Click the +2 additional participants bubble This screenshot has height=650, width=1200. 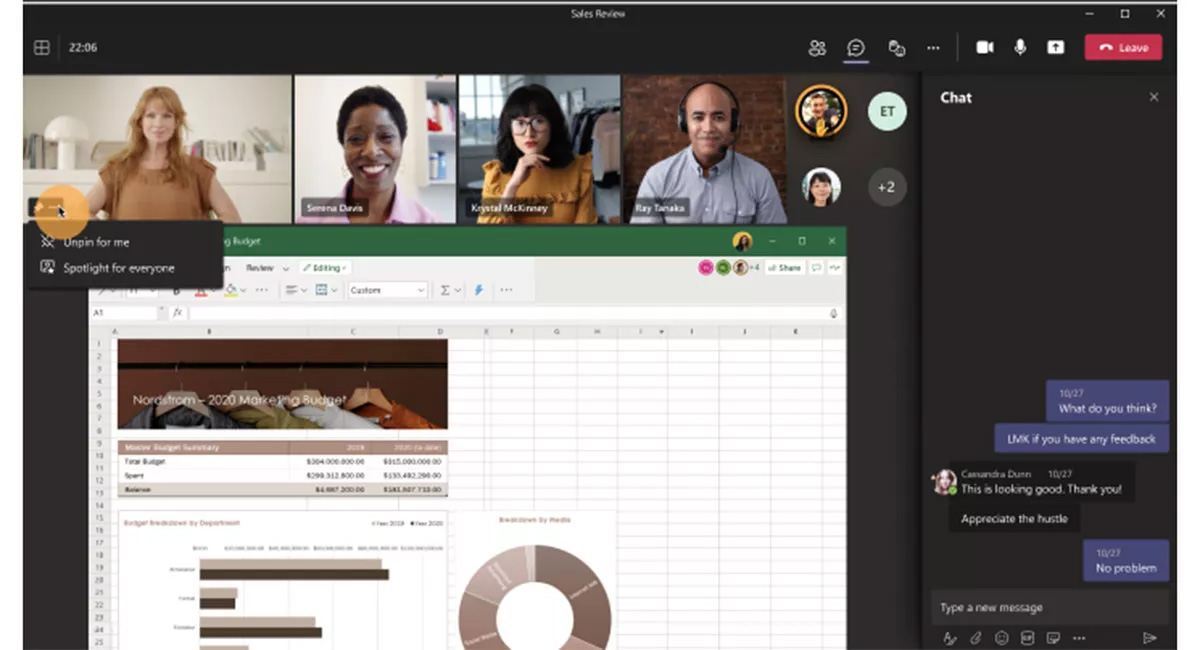887,187
